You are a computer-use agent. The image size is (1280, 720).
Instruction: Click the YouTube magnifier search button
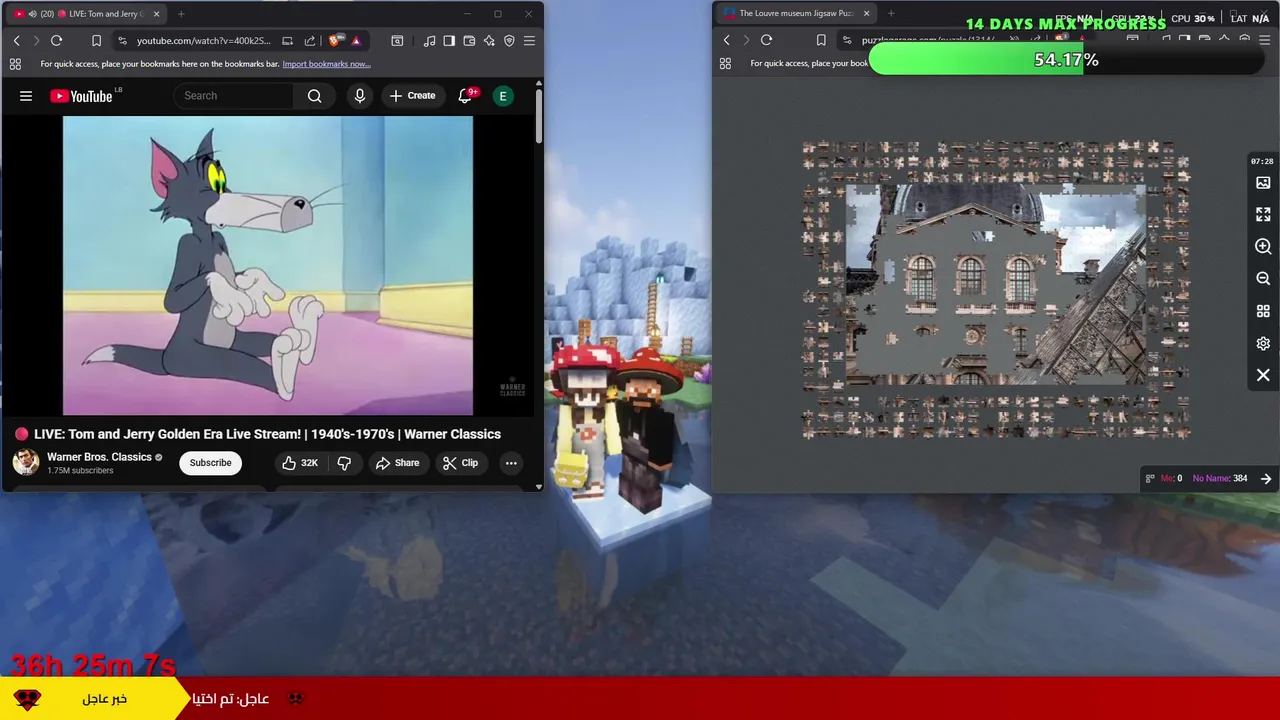(x=315, y=96)
